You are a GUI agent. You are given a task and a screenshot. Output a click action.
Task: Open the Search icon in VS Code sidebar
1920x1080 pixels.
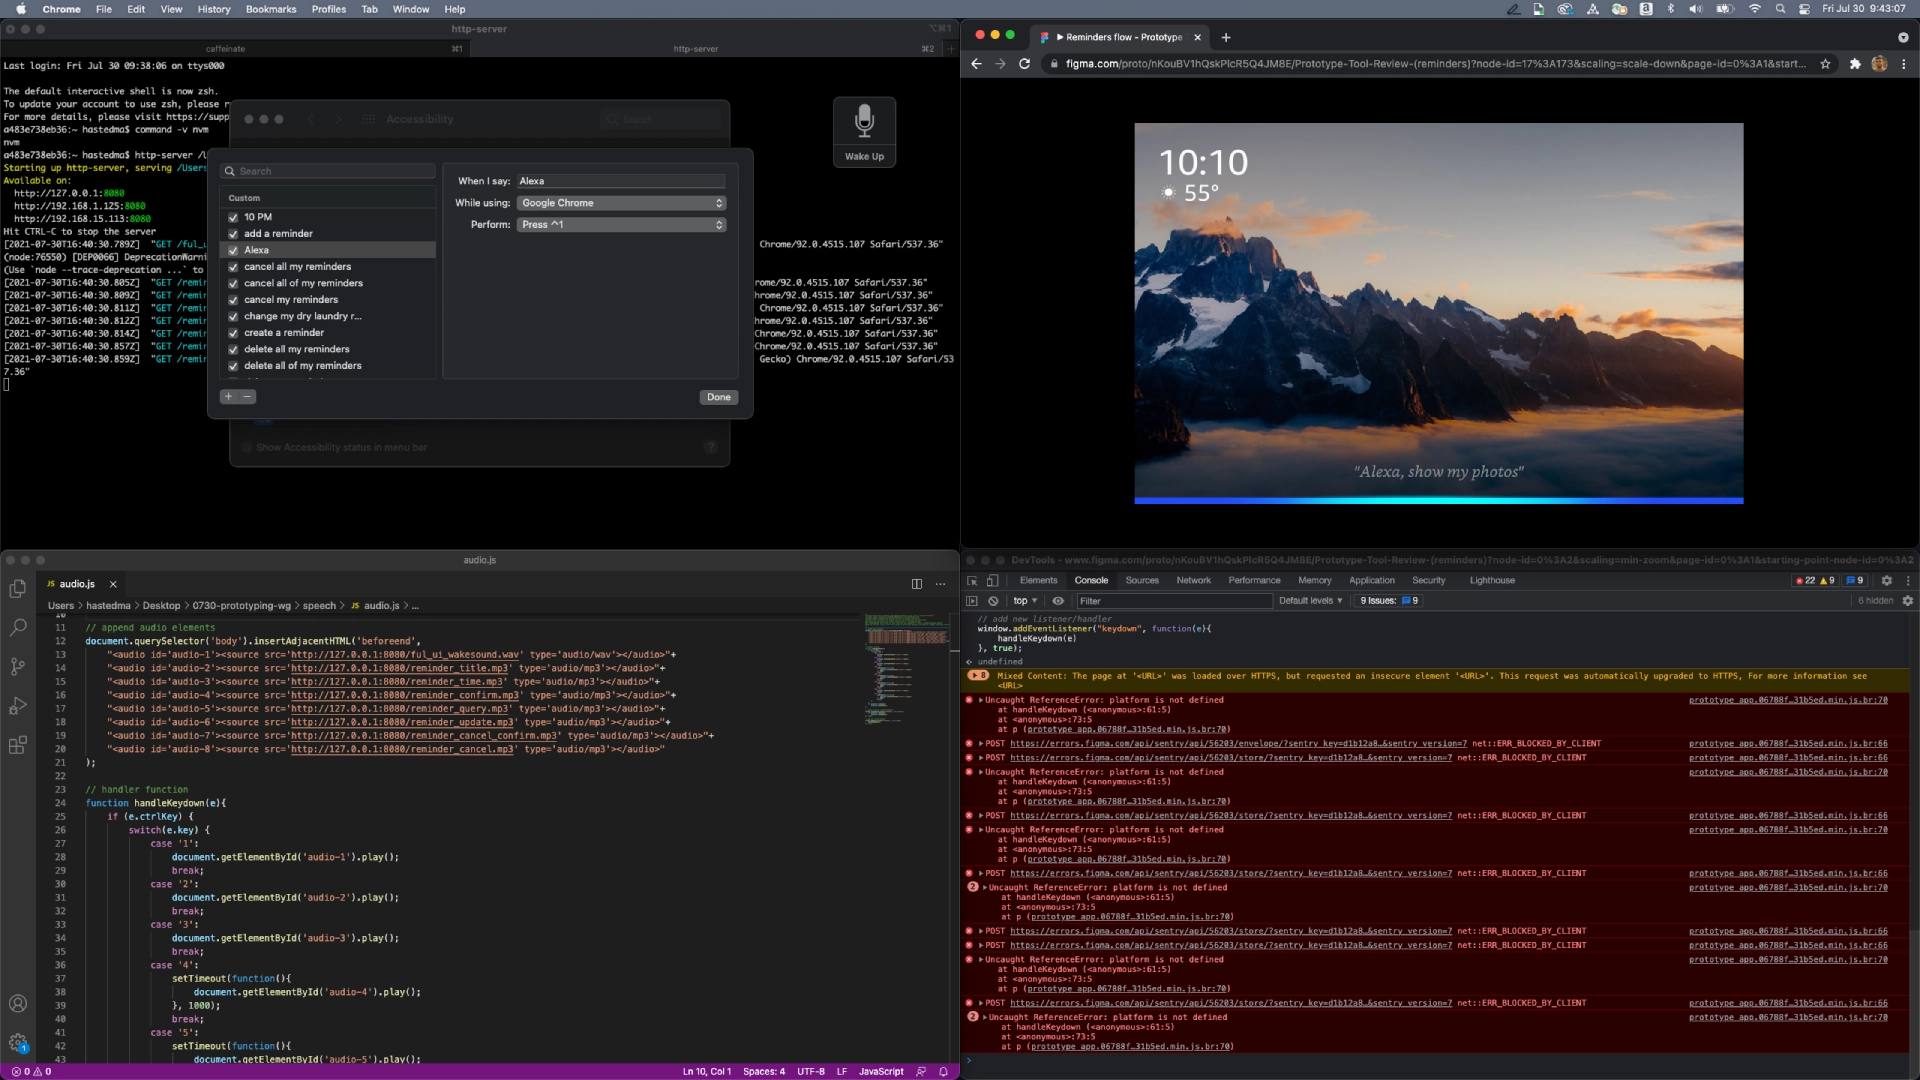coord(17,628)
